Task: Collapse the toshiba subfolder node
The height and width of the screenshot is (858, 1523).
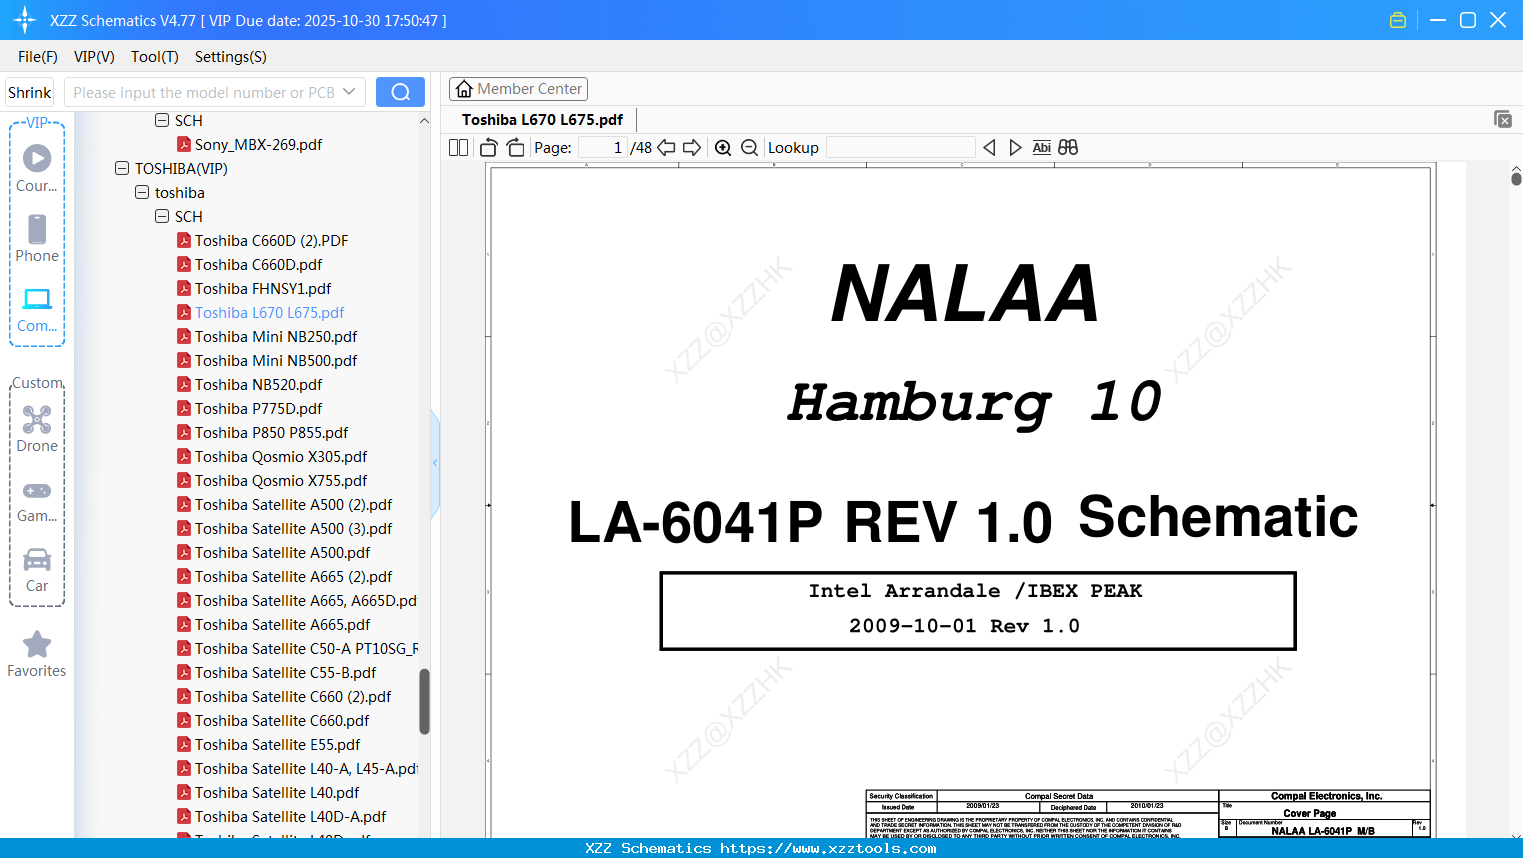Action: [142, 193]
